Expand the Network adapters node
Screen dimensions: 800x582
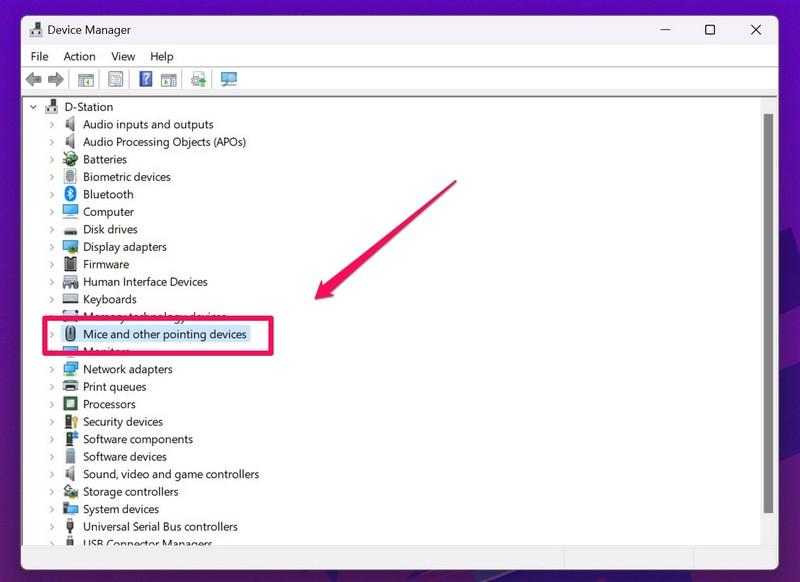click(x=52, y=370)
